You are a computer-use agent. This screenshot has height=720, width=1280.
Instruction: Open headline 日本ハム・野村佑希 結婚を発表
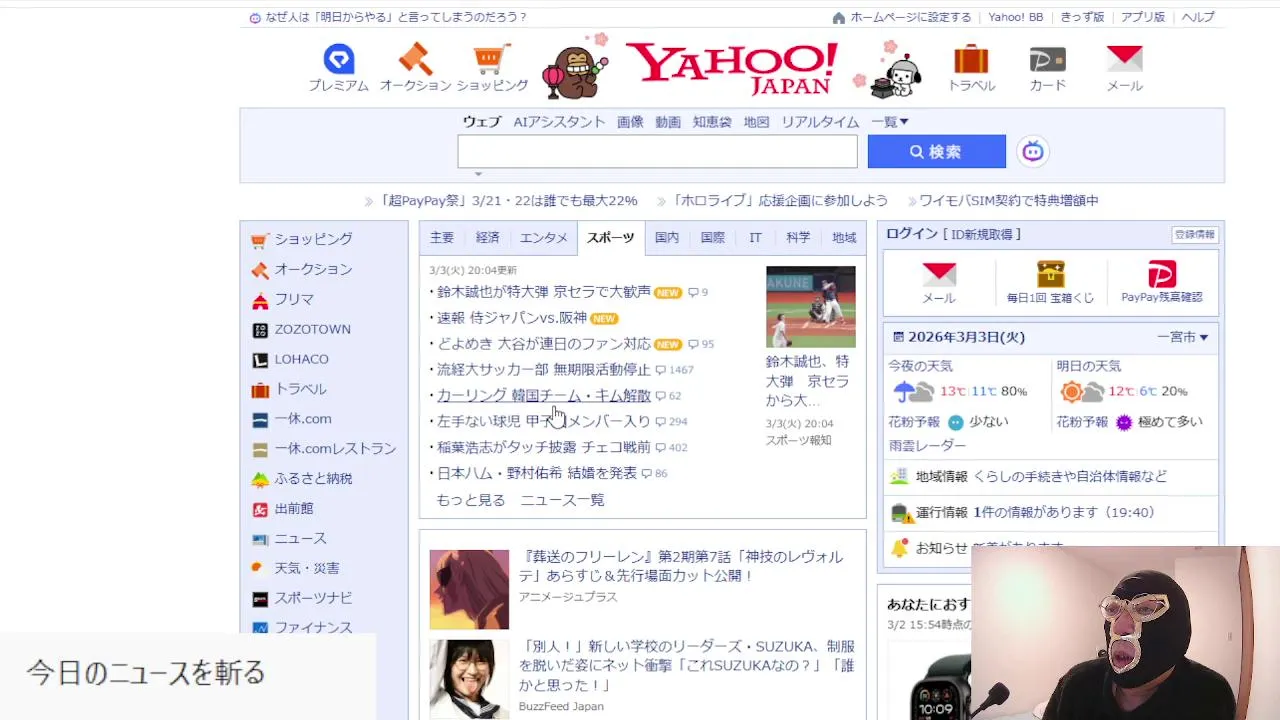point(537,473)
